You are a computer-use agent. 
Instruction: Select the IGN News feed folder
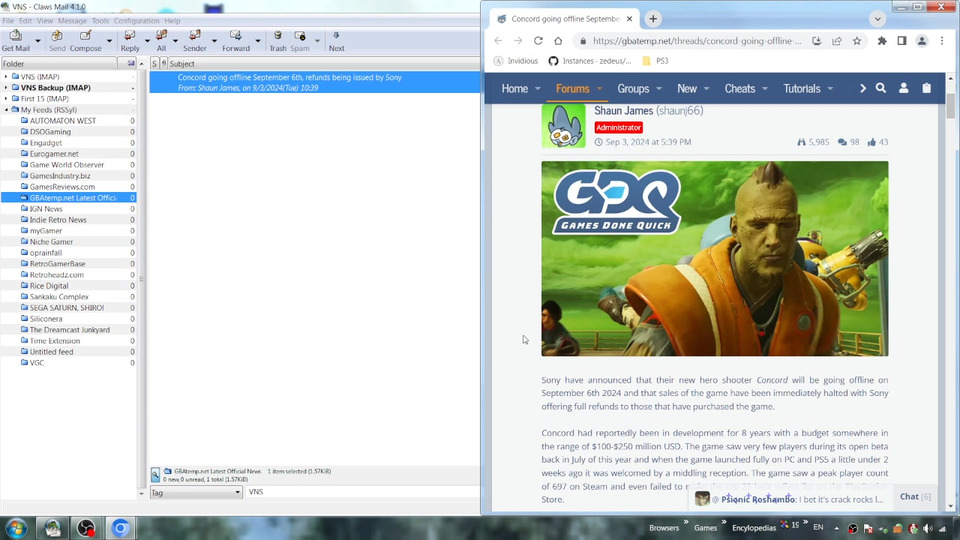pyautogui.click(x=46, y=209)
